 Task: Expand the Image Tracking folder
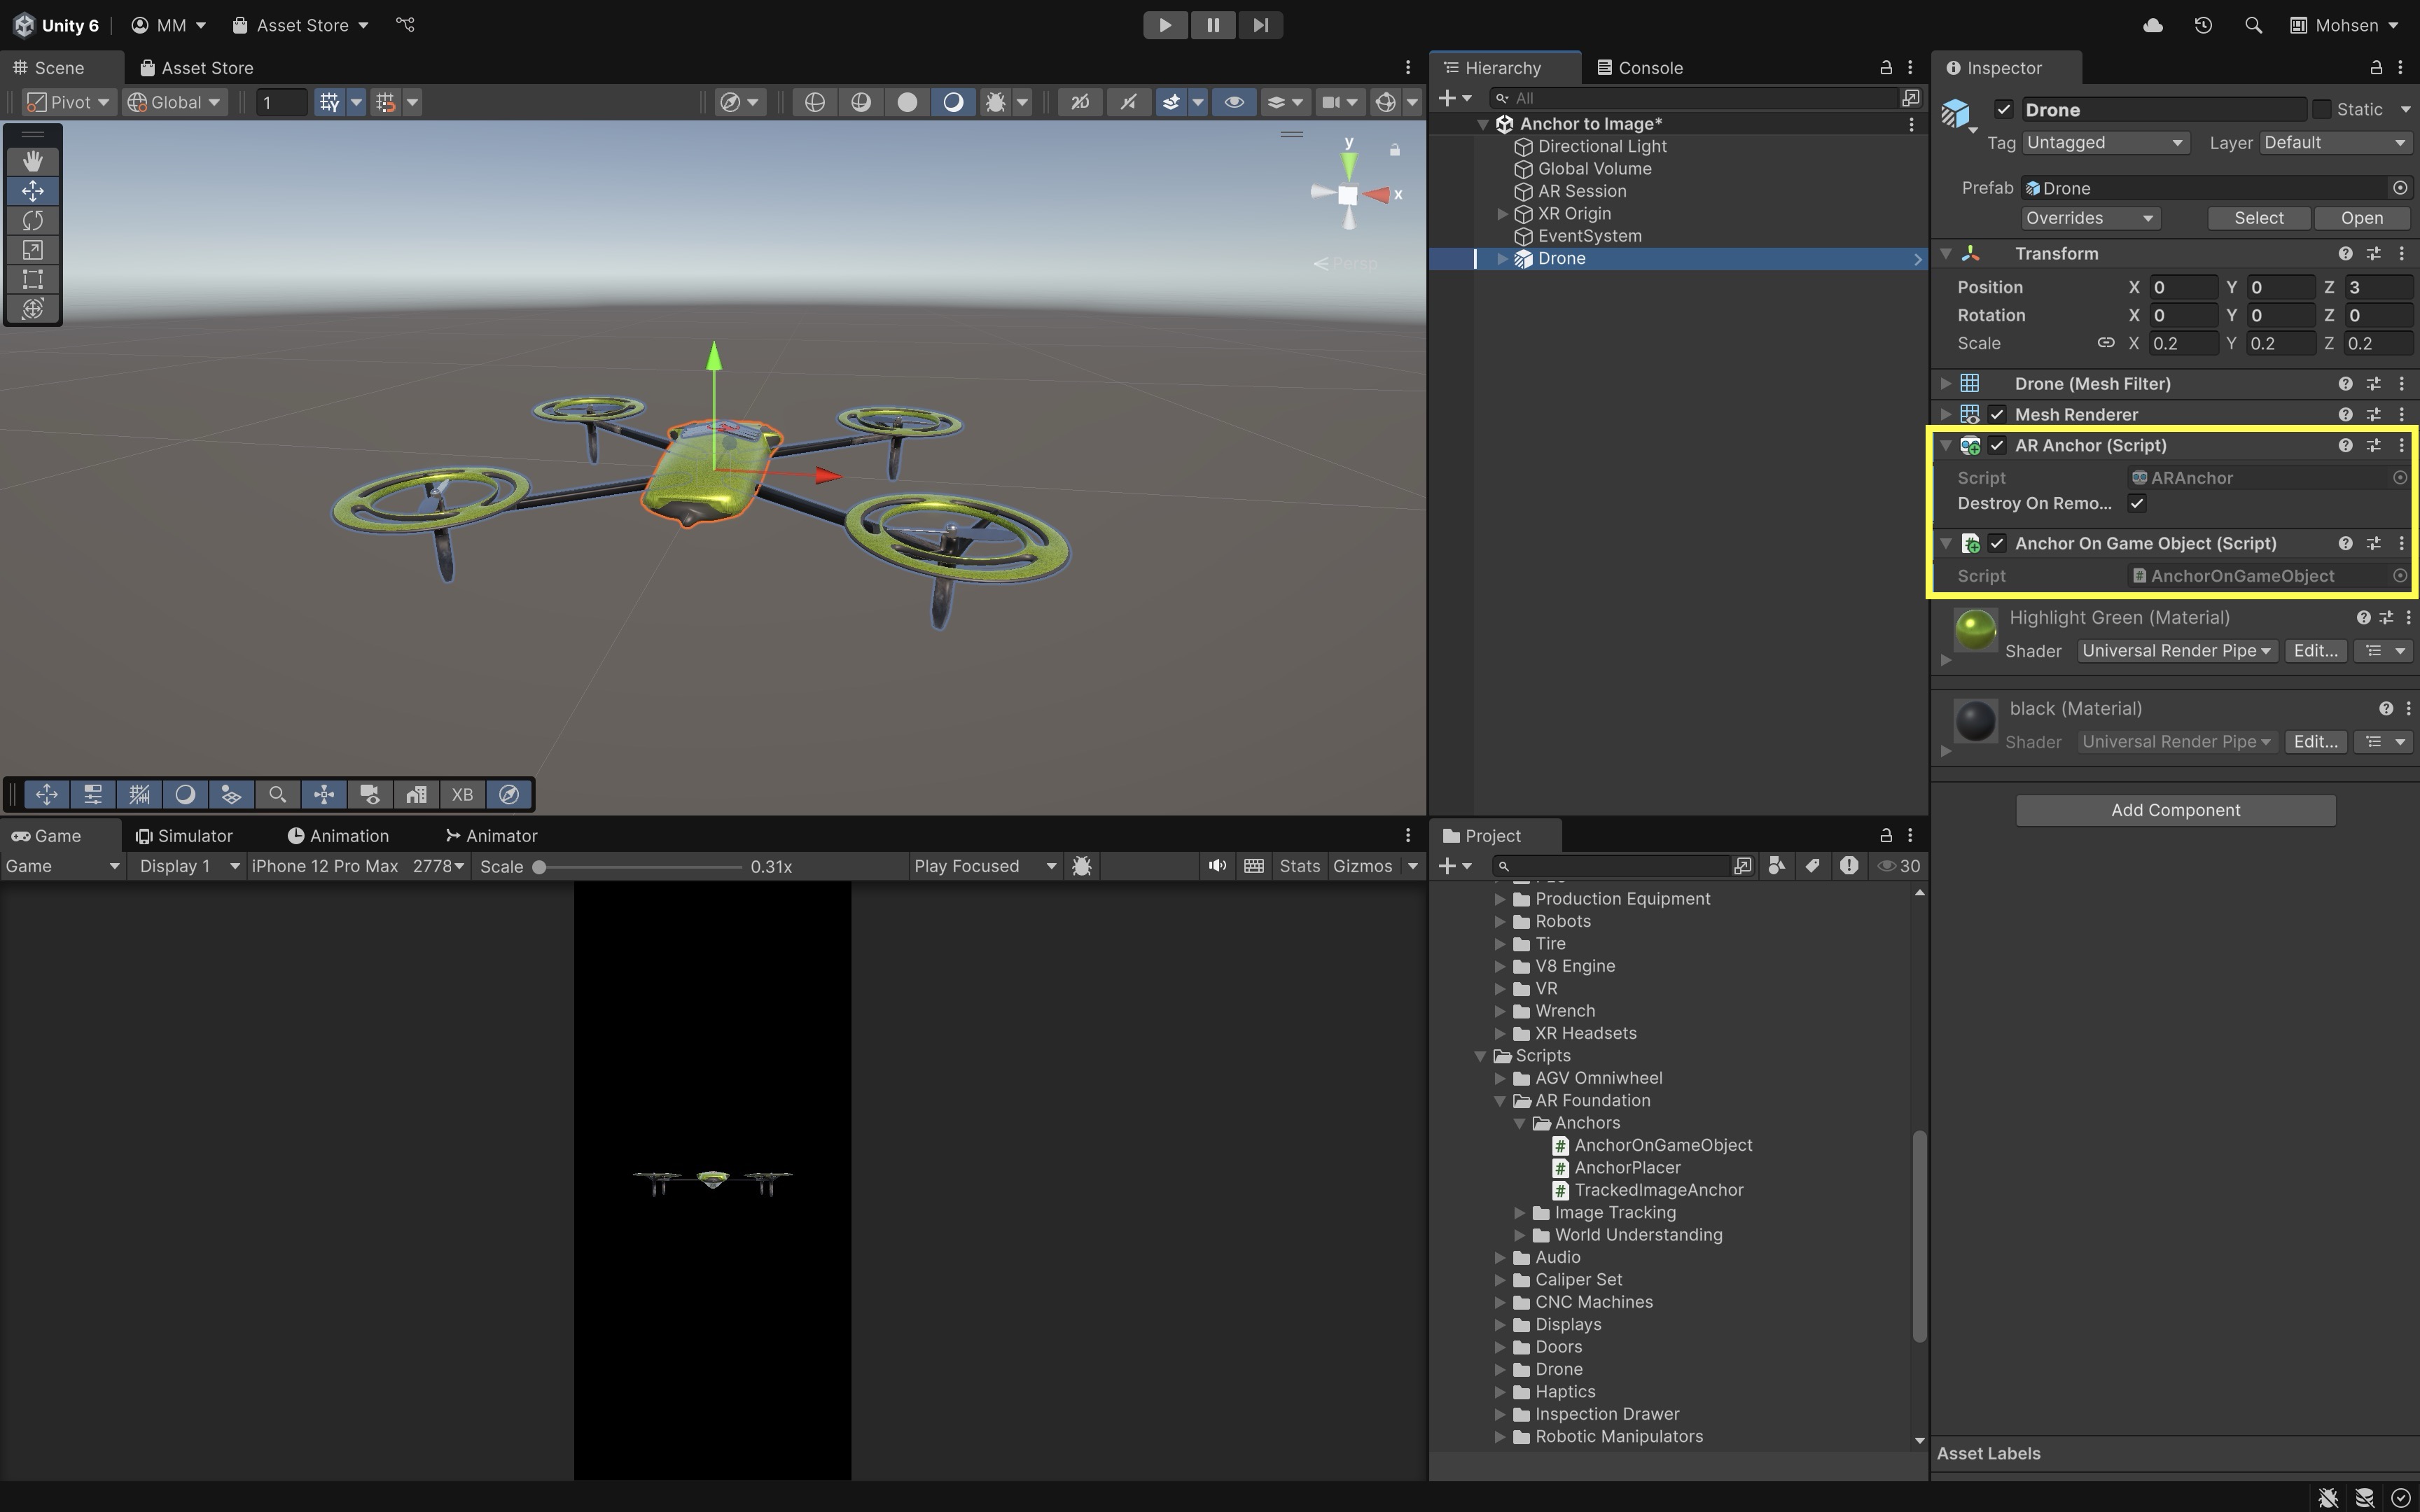click(x=1520, y=1213)
